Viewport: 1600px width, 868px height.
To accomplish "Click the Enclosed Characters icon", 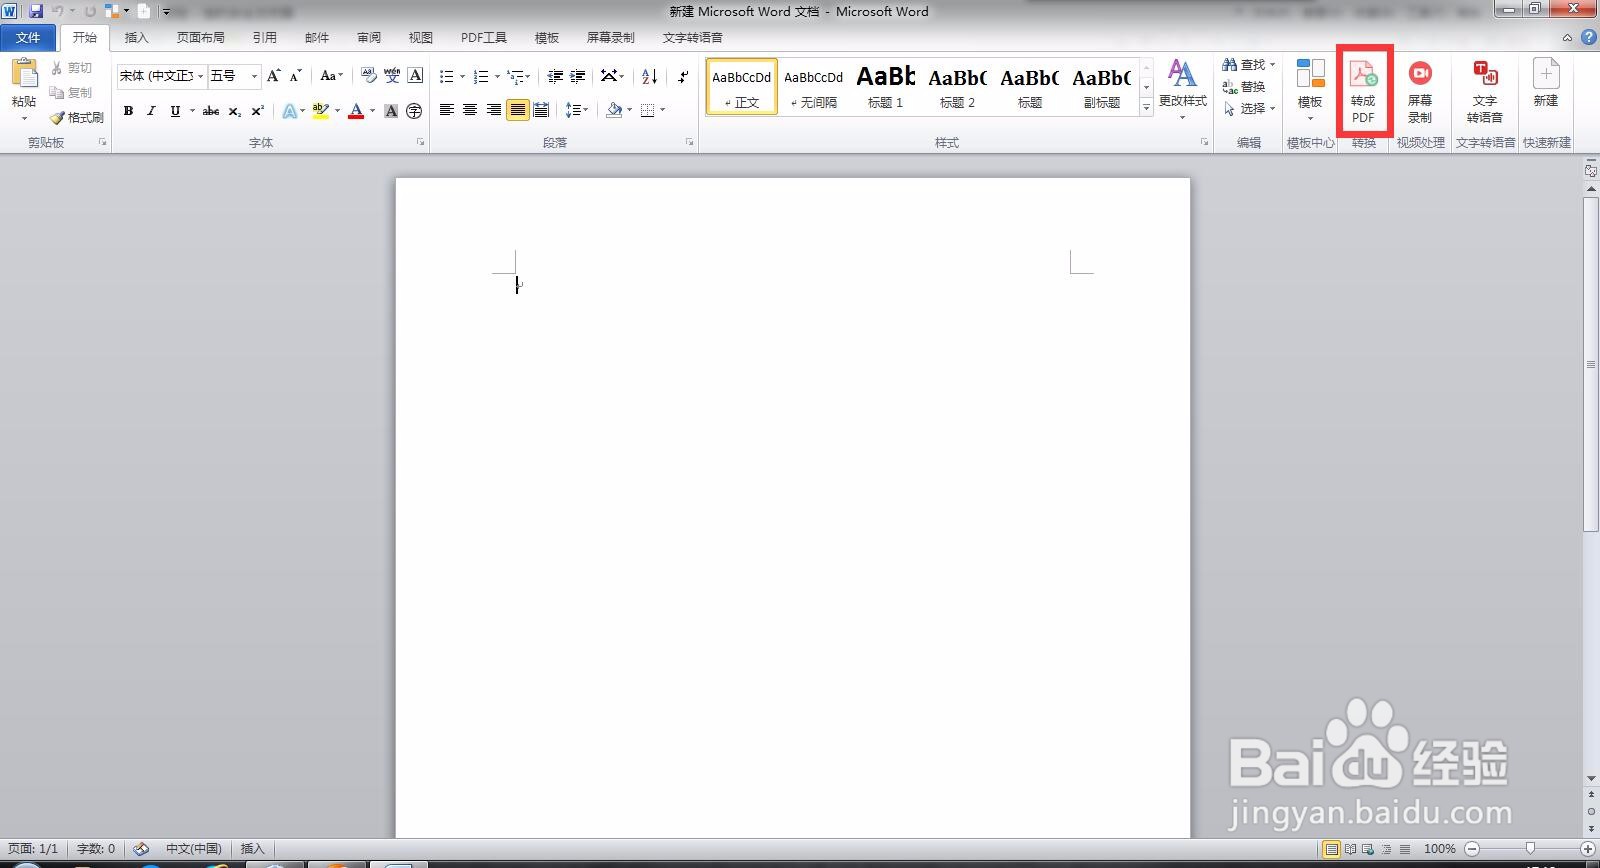I will click(x=414, y=111).
